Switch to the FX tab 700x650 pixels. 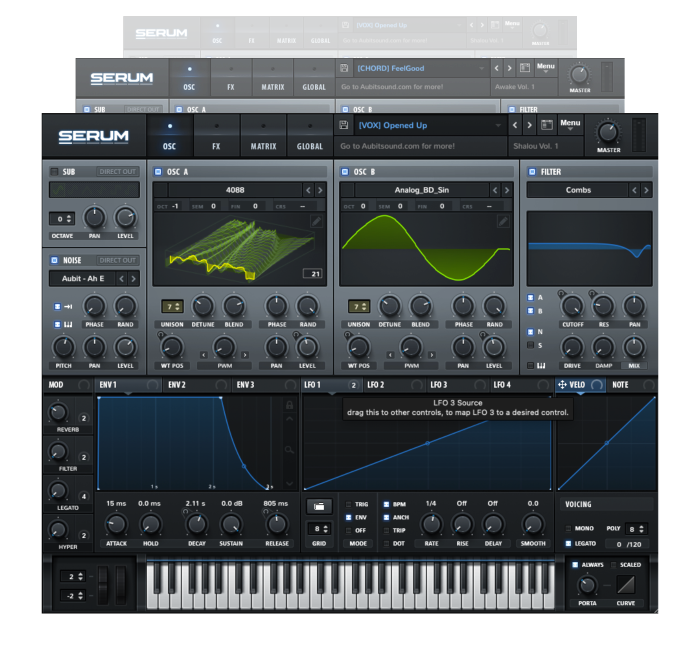coord(217,136)
